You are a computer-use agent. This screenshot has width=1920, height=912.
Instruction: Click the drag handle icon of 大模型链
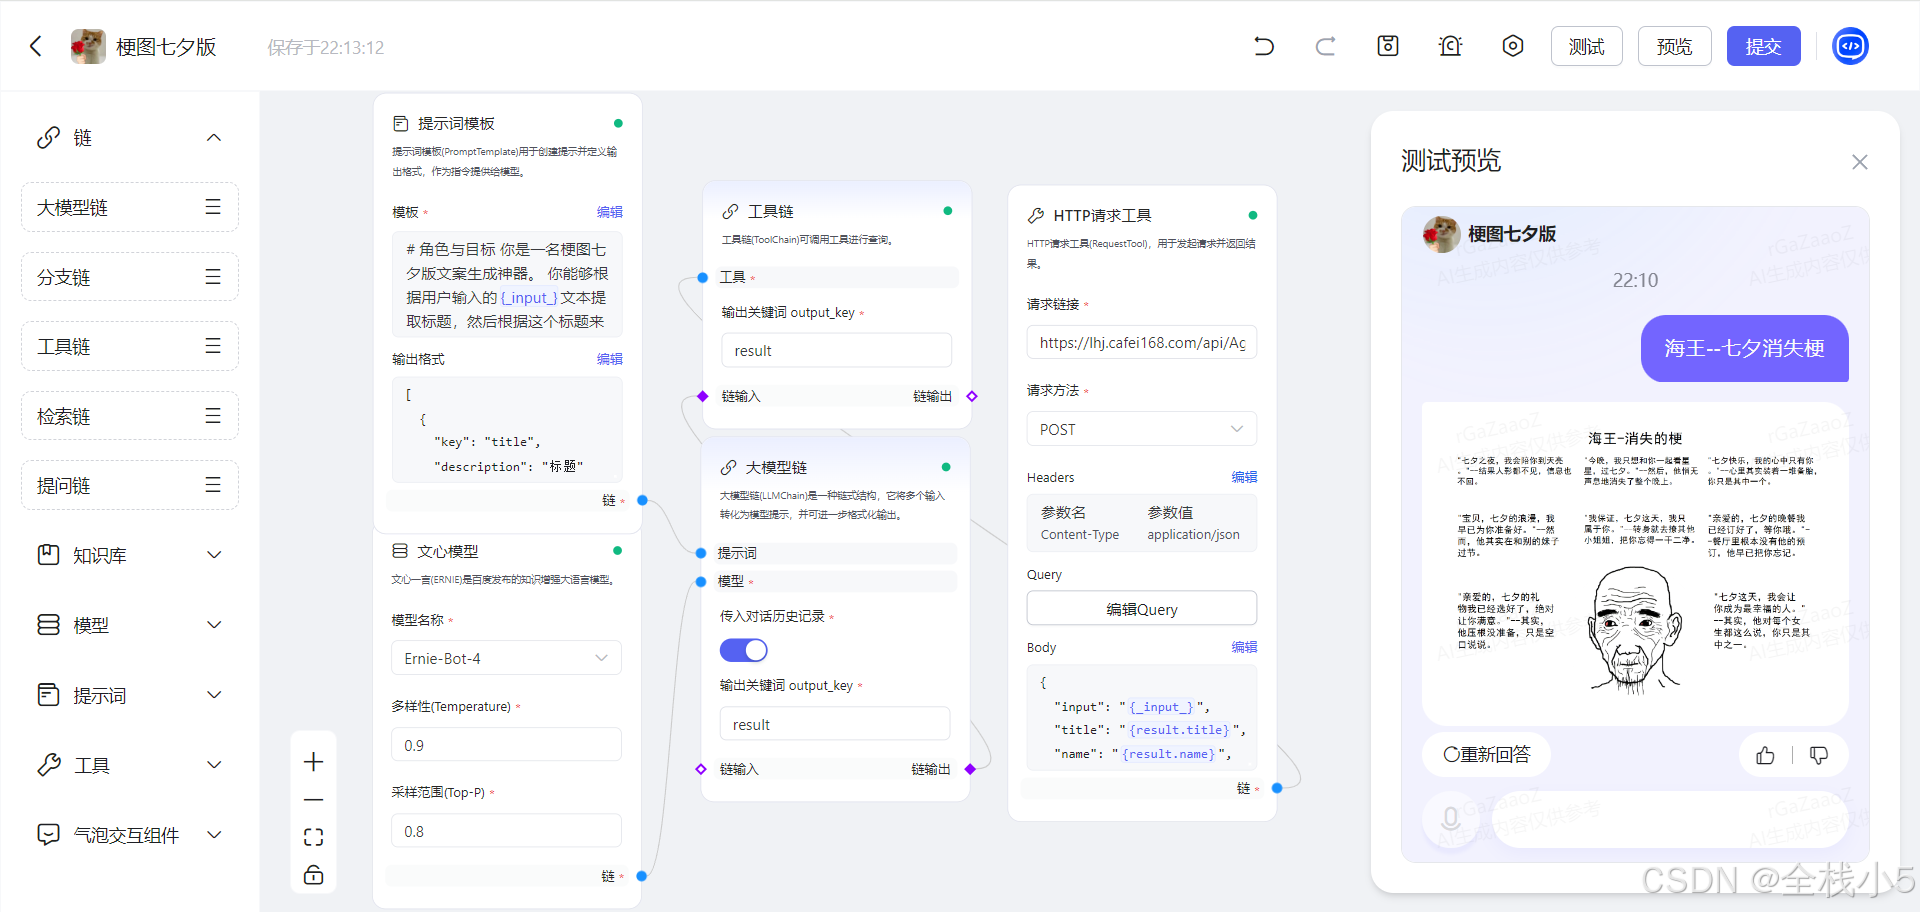pyautogui.click(x=213, y=207)
